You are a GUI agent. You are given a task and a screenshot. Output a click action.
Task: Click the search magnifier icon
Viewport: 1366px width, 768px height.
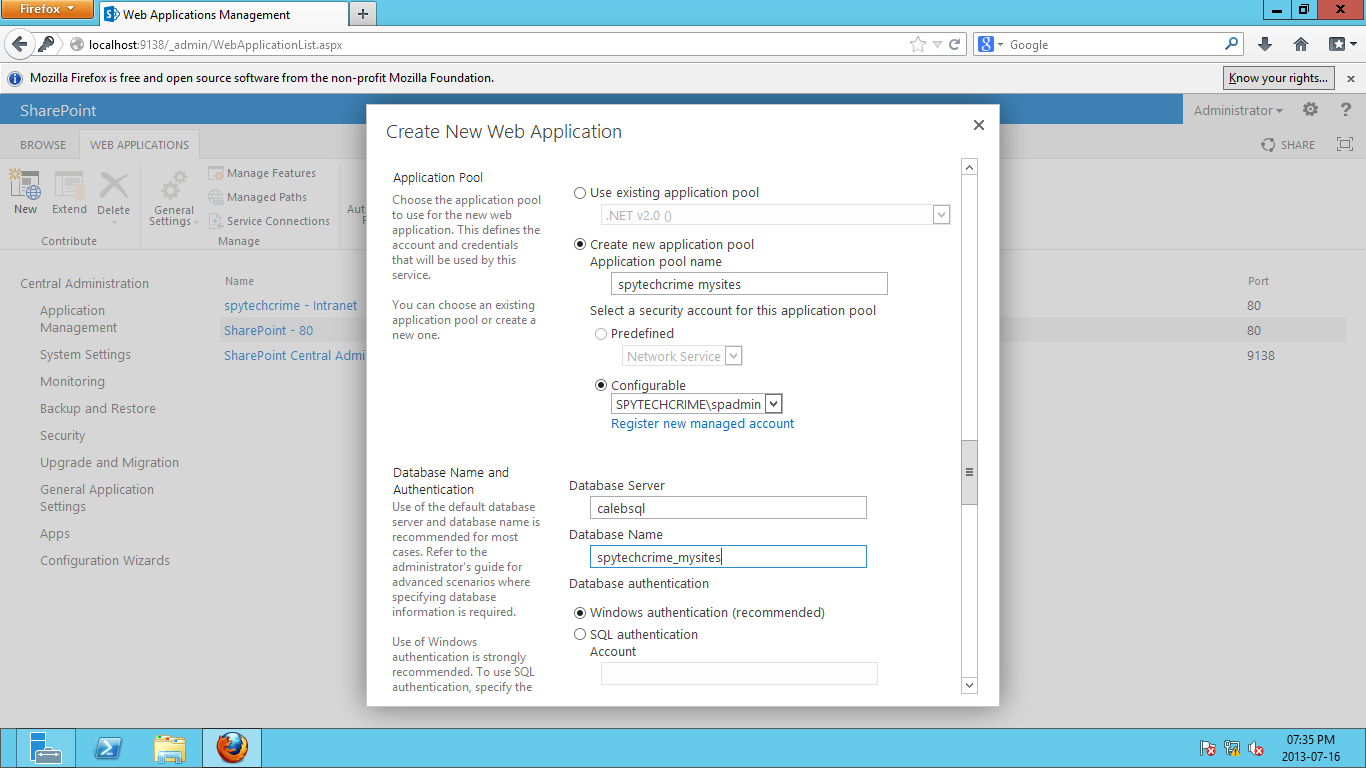tap(1231, 44)
